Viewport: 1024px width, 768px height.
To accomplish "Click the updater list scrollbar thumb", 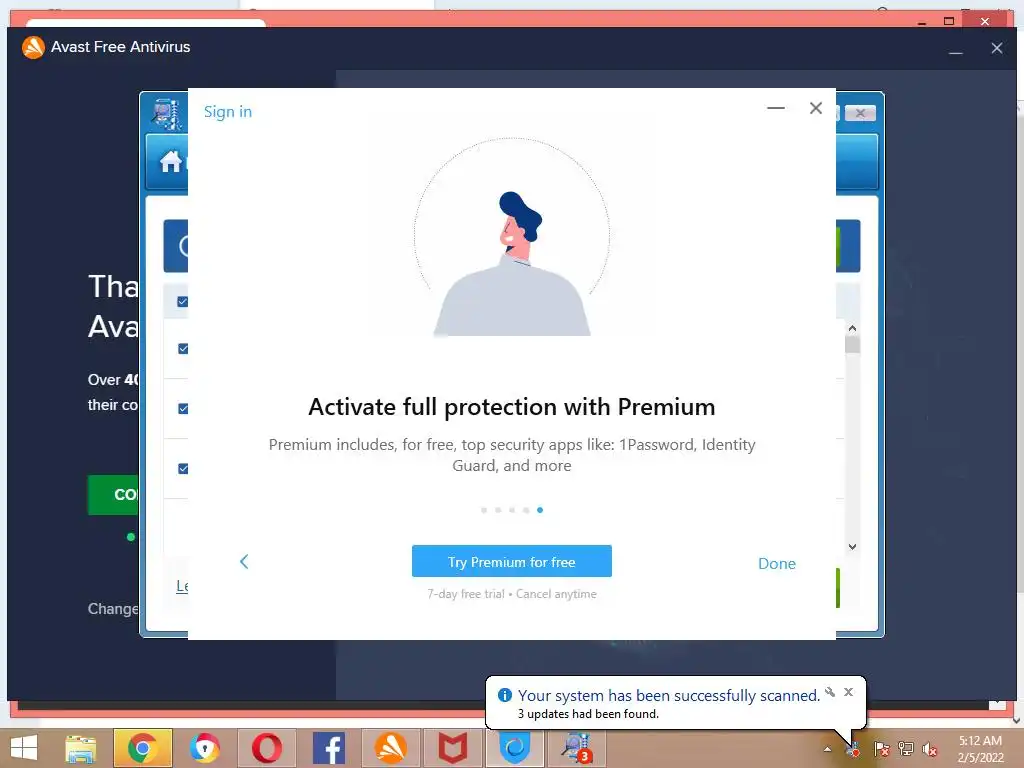I will [852, 344].
